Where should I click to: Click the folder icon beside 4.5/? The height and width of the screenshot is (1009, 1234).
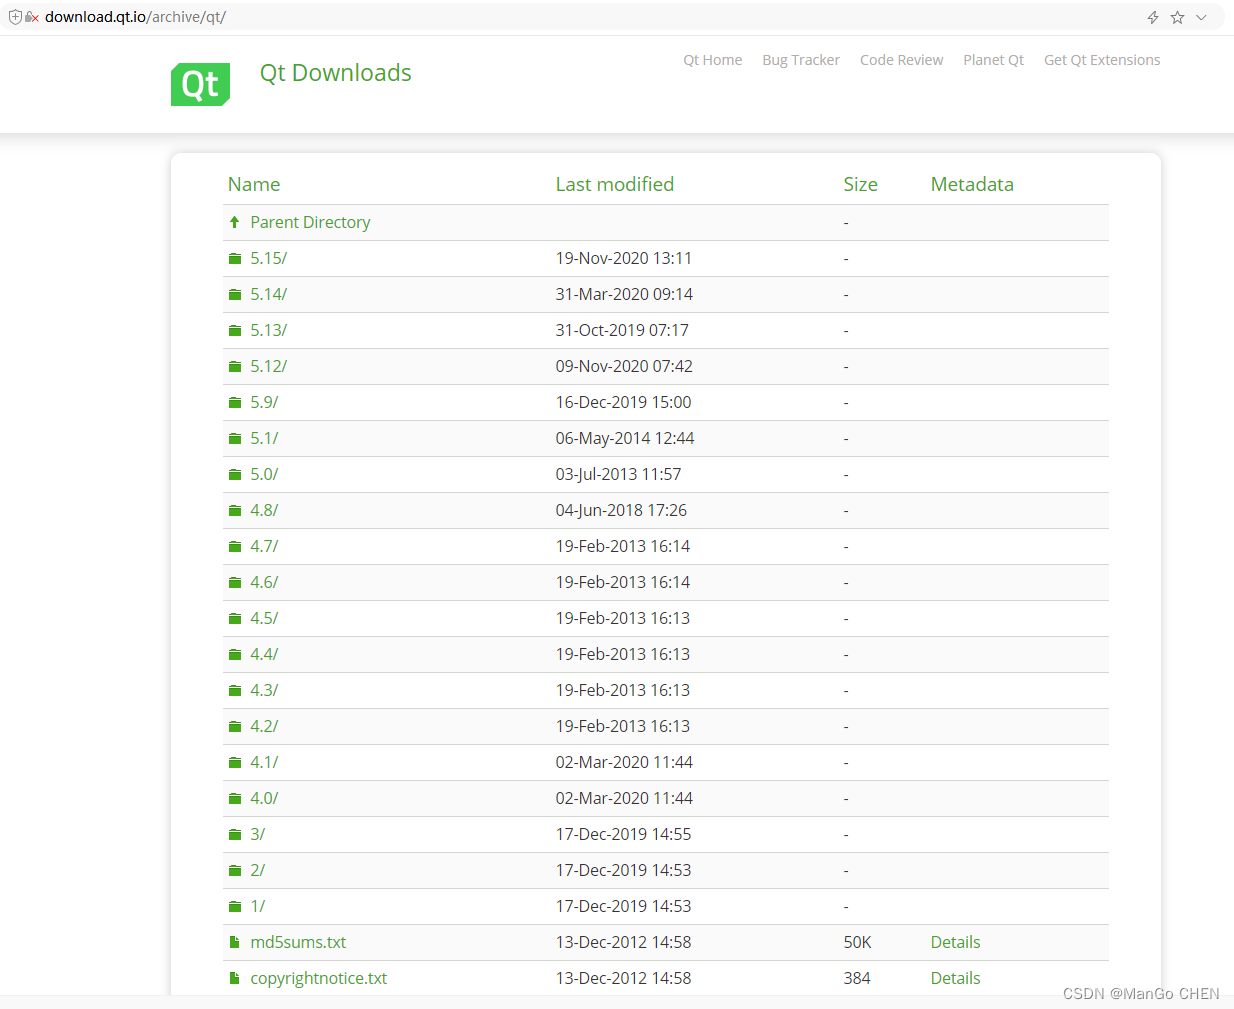coord(235,618)
